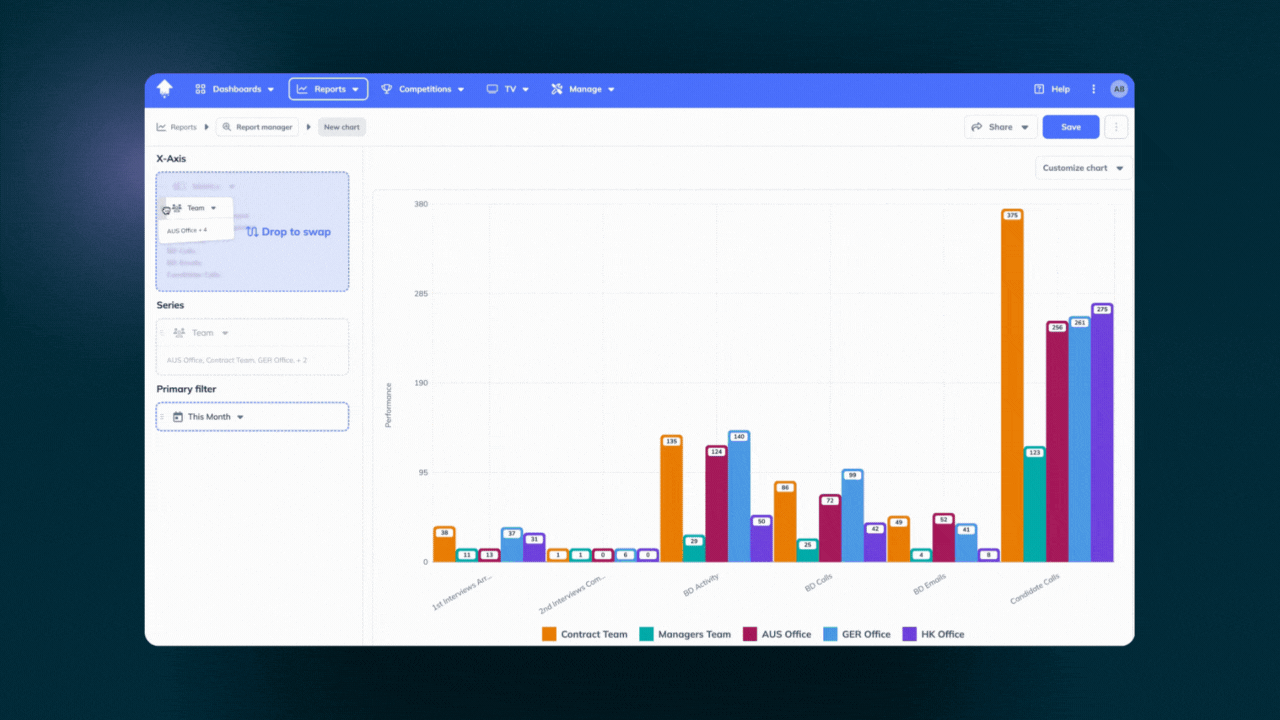This screenshot has width=1280, height=720.
Task: Click the orange Contract Team legend swatch
Action: click(x=548, y=633)
